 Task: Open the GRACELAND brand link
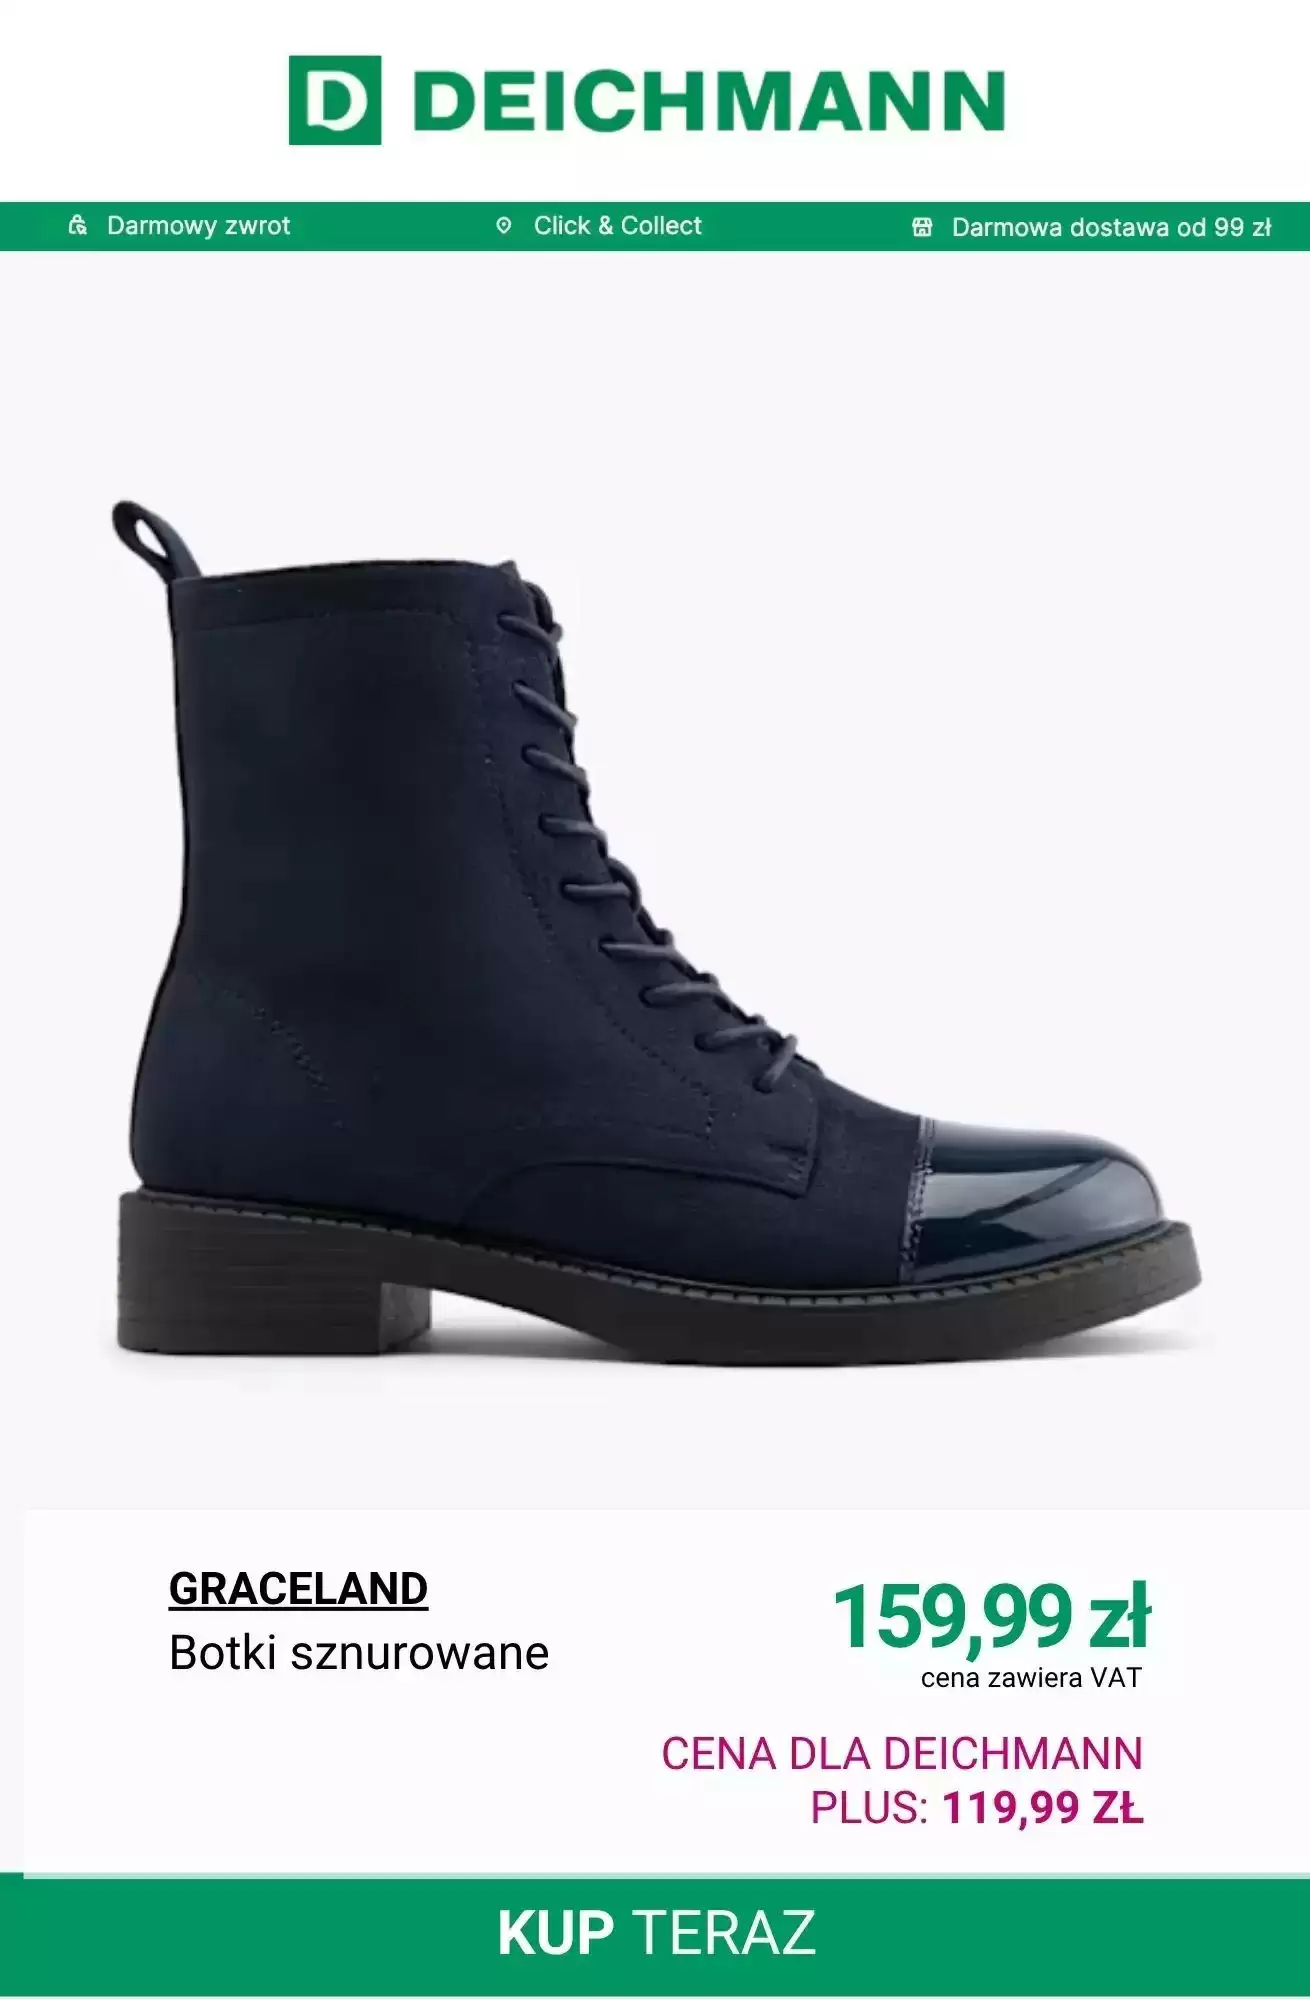[298, 1589]
